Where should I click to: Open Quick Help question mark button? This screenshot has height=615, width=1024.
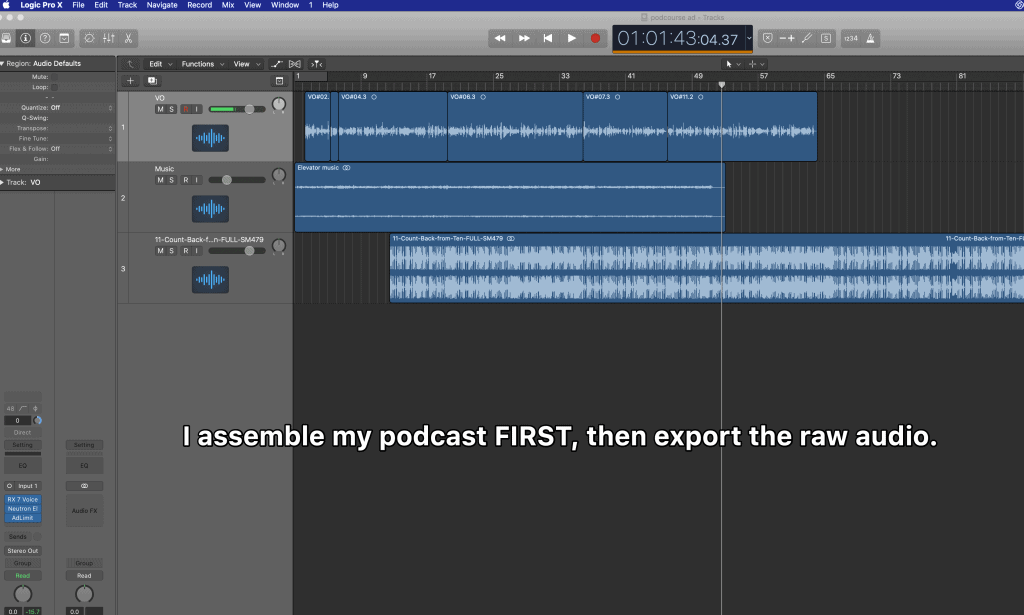tap(45, 39)
